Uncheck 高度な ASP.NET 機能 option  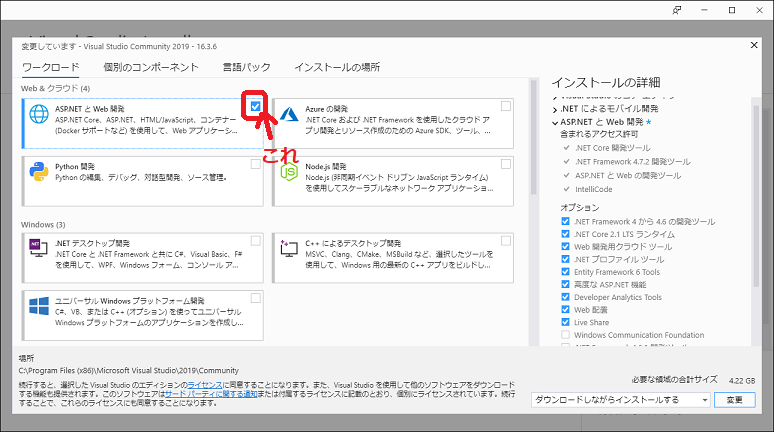point(565,284)
